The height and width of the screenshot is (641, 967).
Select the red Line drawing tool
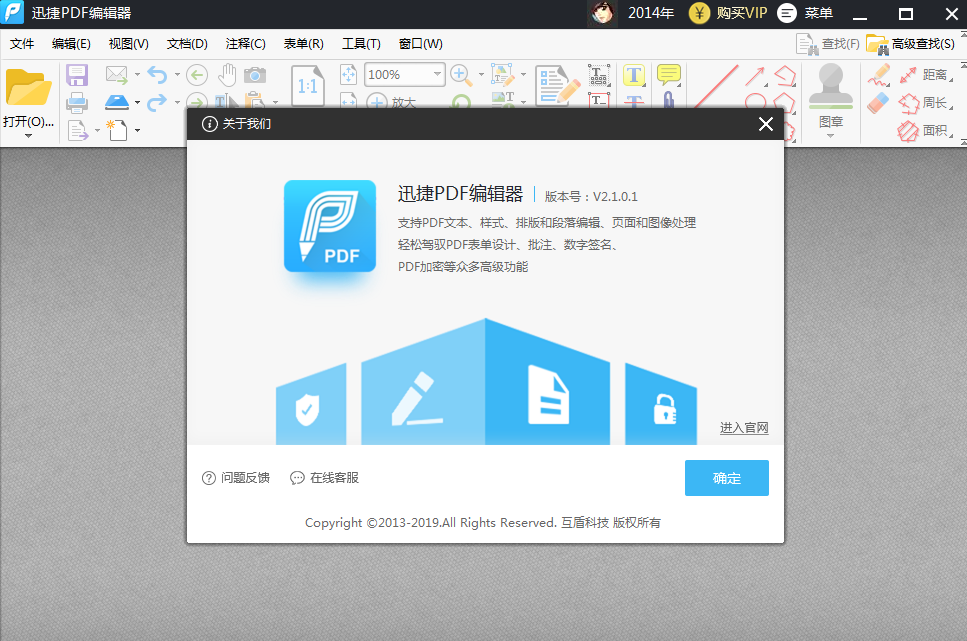coord(716,86)
